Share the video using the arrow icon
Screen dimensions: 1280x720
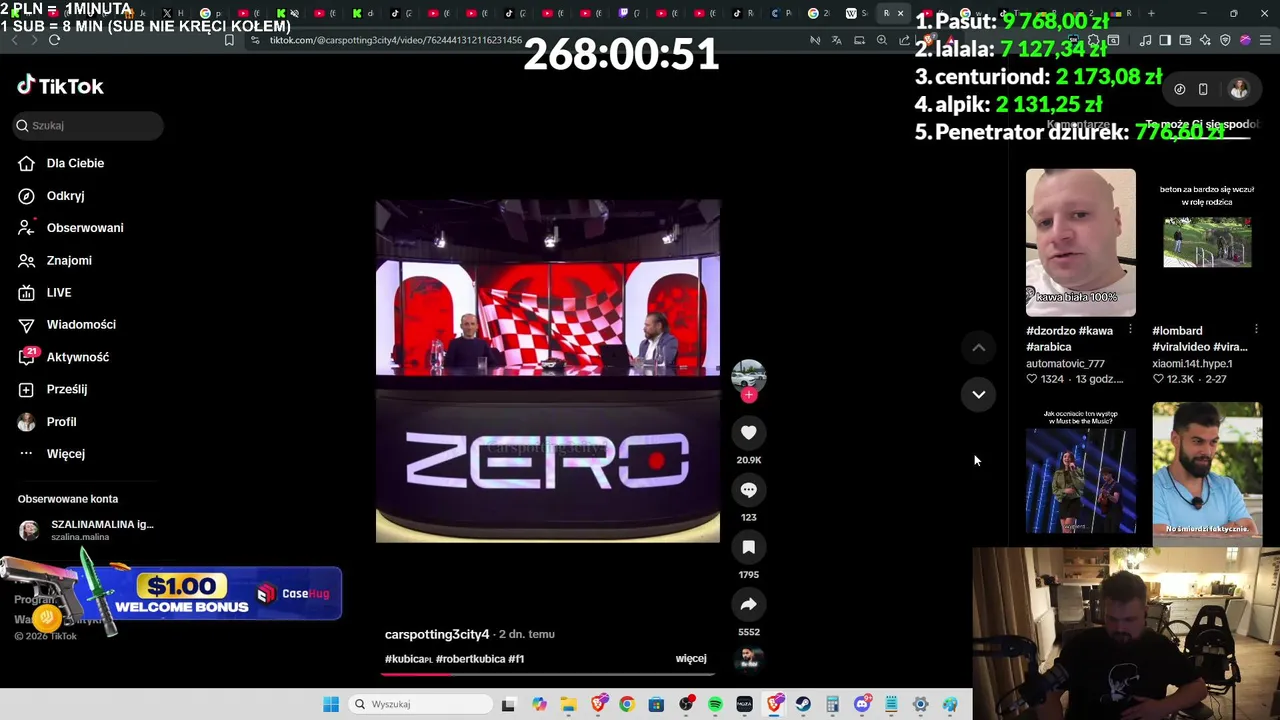[x=748, y=604]
